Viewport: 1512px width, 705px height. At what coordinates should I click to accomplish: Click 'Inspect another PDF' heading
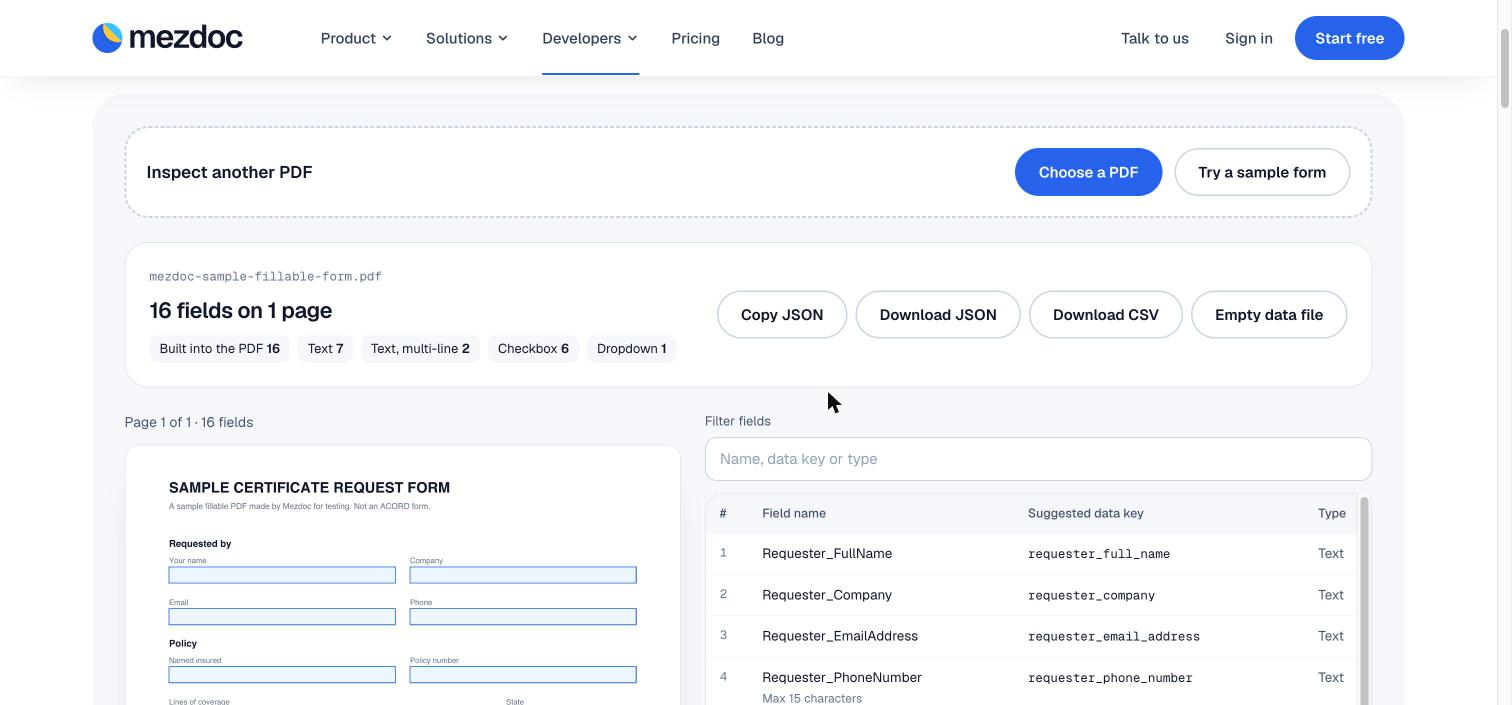point(229,172)
